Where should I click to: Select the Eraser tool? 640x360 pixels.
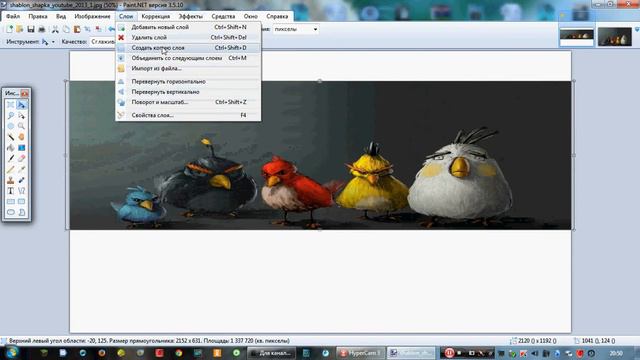(21, 158)
